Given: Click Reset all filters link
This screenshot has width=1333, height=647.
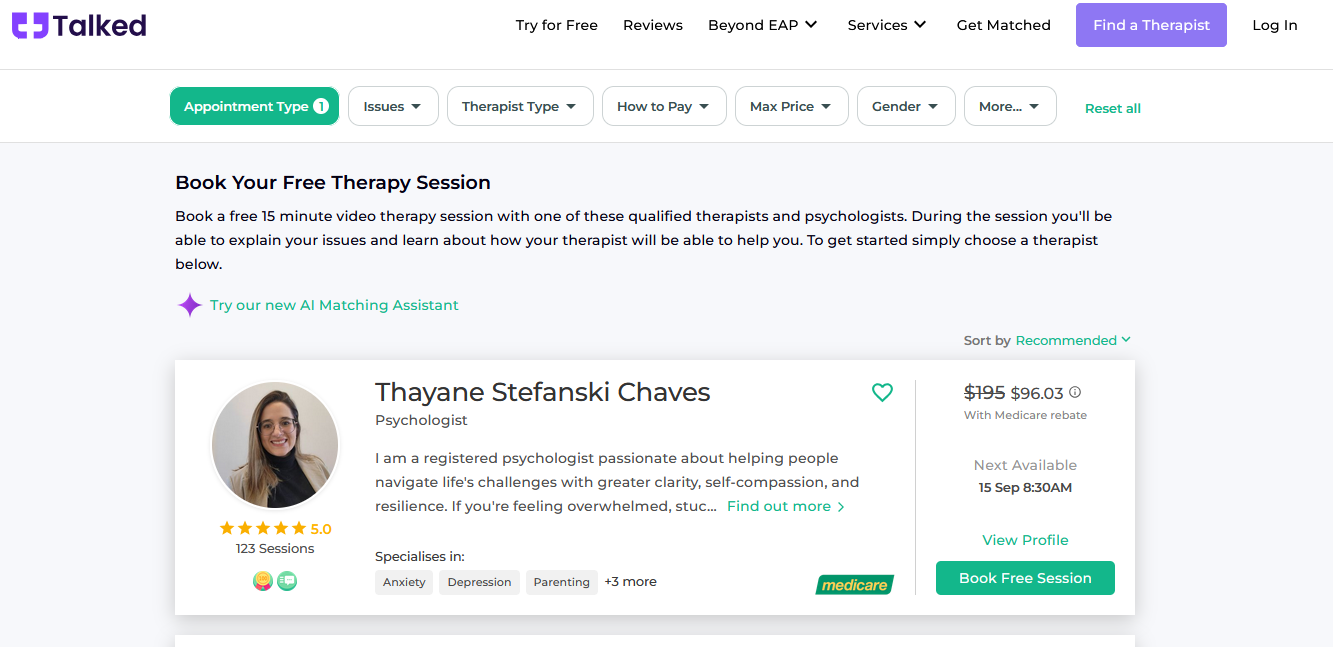Looking at the screenshot, I should 1113,108.
